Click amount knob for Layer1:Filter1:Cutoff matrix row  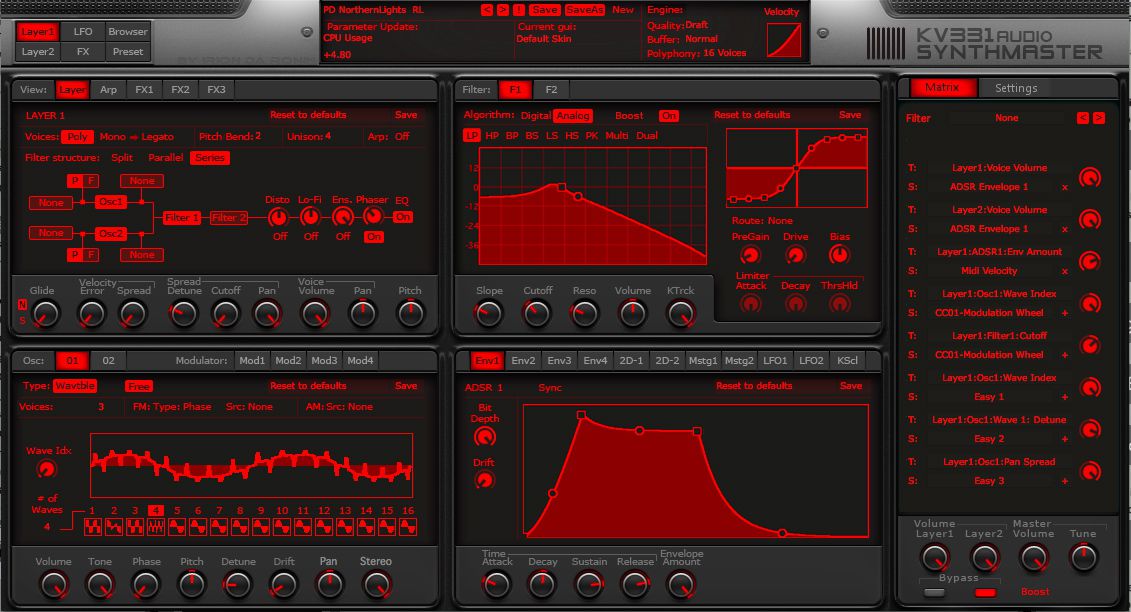pos(1090,345)
